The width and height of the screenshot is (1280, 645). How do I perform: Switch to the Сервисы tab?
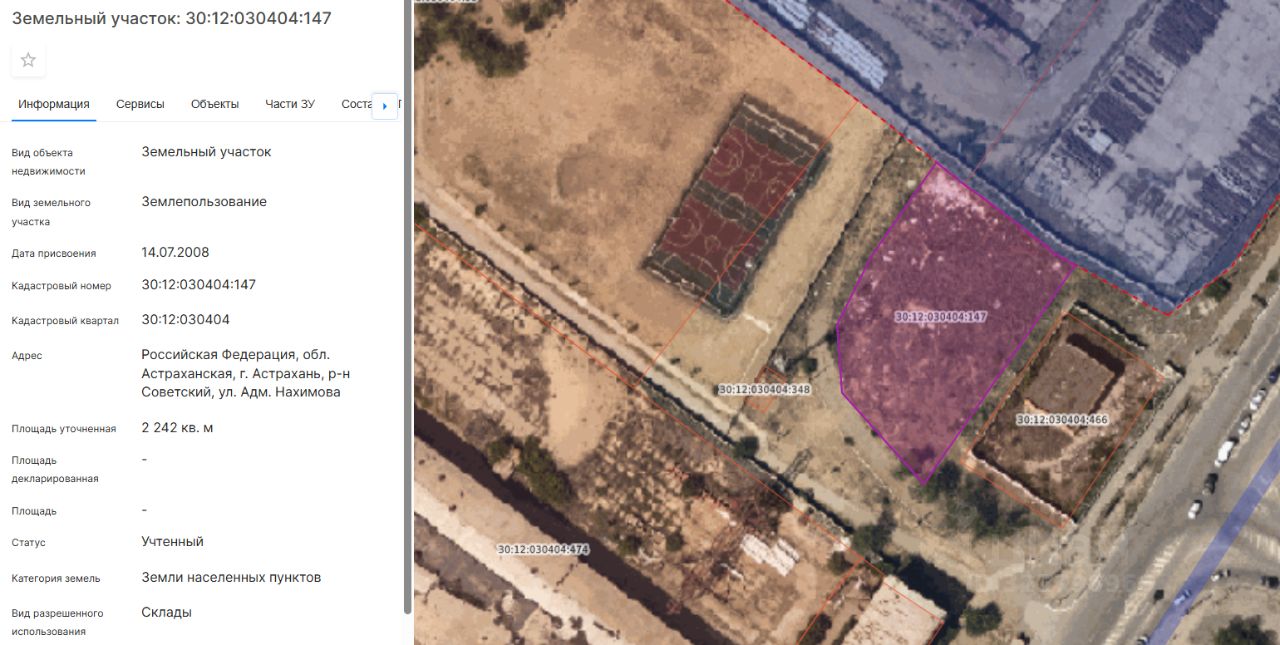(x=140, y=104)
